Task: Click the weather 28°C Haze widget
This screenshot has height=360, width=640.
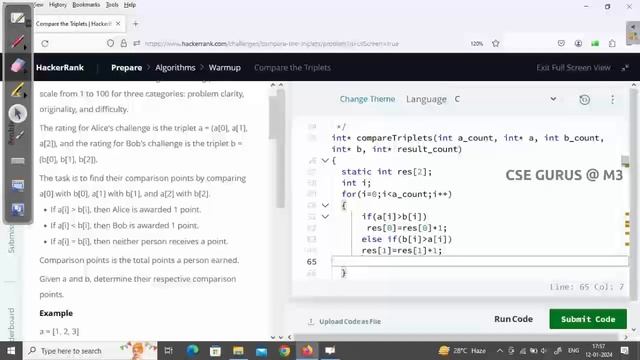Action: [462, 351]
